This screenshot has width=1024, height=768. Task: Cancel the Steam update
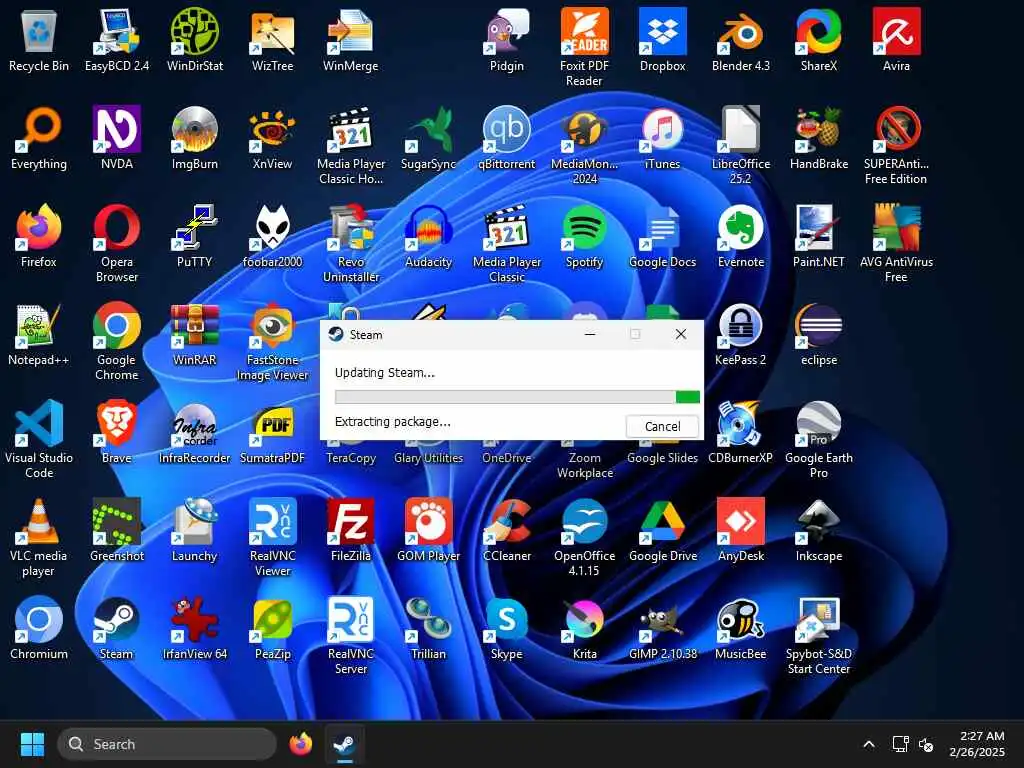[x=662, y=426]
